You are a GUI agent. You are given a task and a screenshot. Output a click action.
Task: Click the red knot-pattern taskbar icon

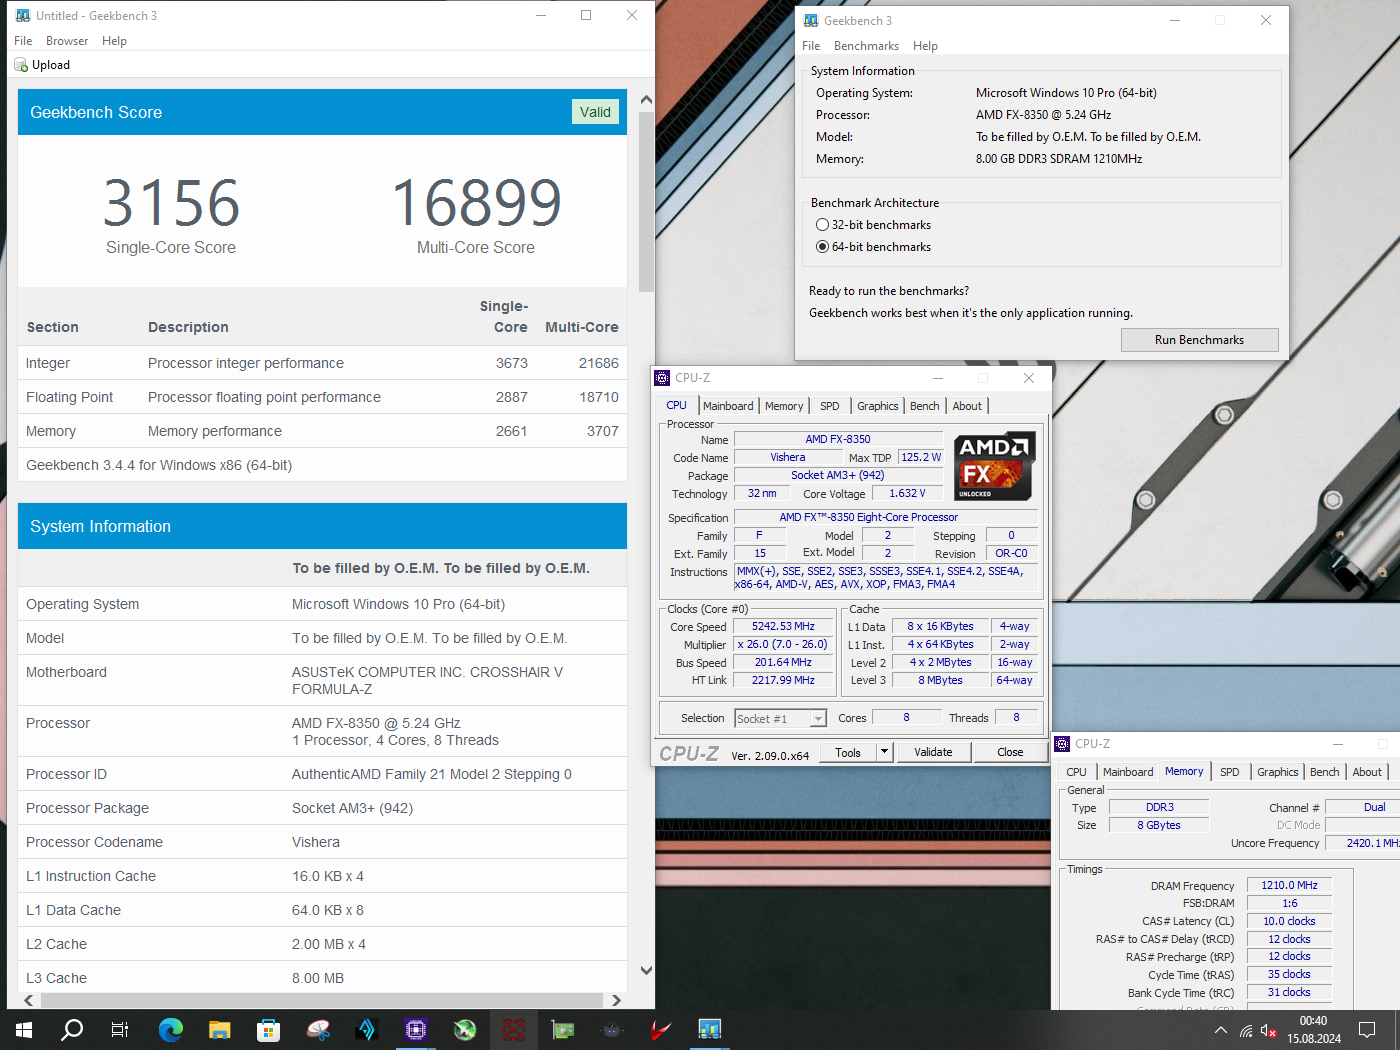514,1029
